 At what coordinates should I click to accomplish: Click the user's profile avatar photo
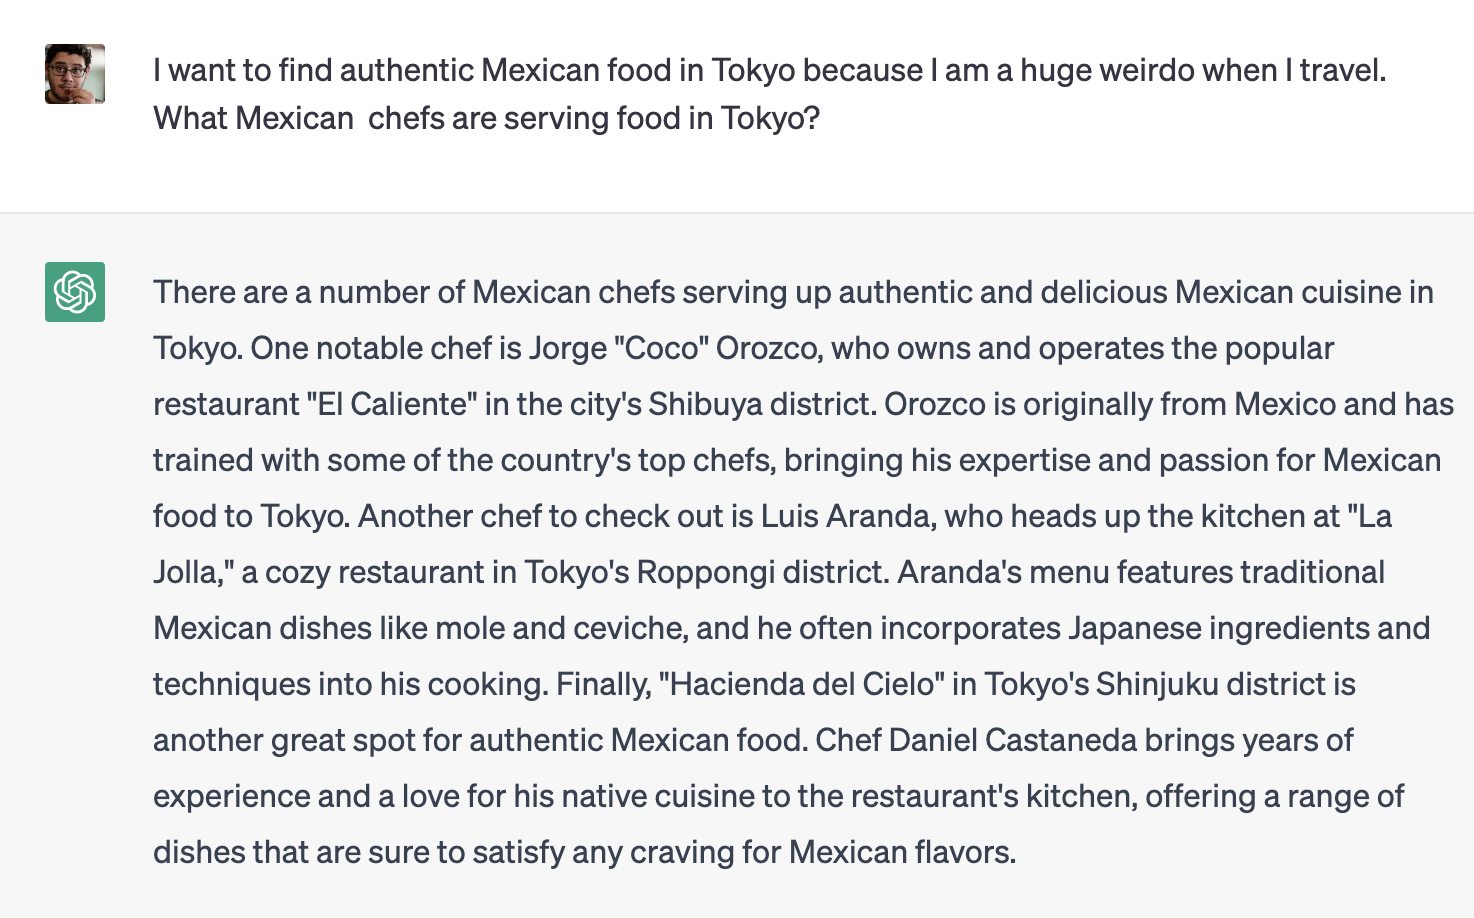point(75,74)
